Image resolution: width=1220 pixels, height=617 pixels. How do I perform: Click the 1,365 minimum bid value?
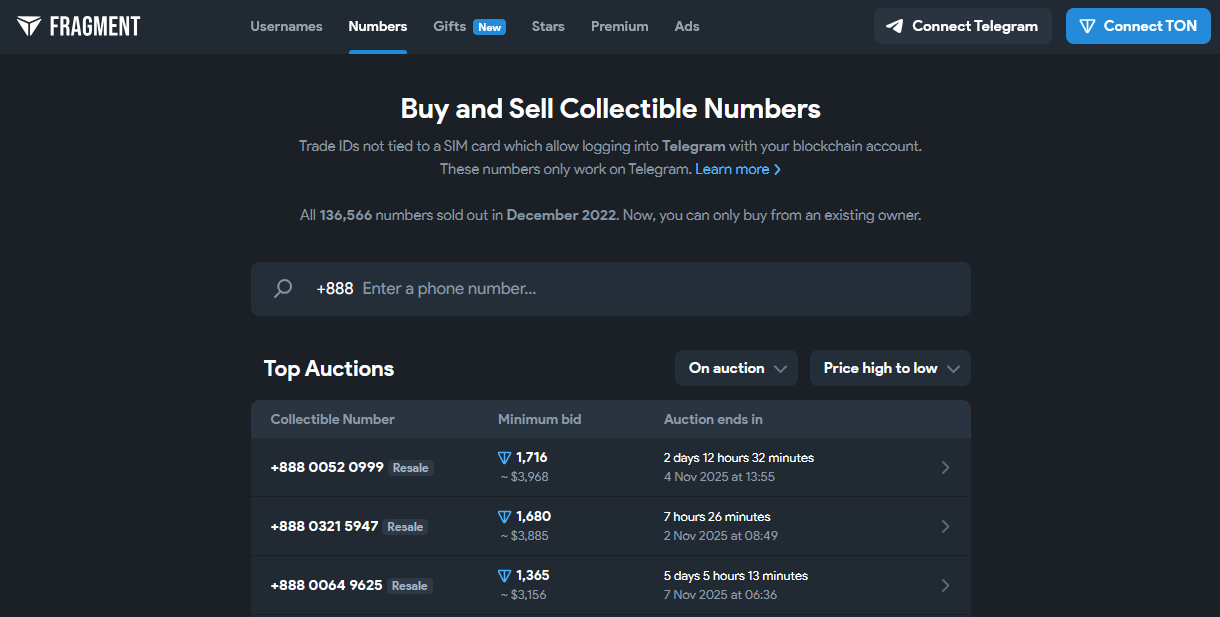(533, 575)
